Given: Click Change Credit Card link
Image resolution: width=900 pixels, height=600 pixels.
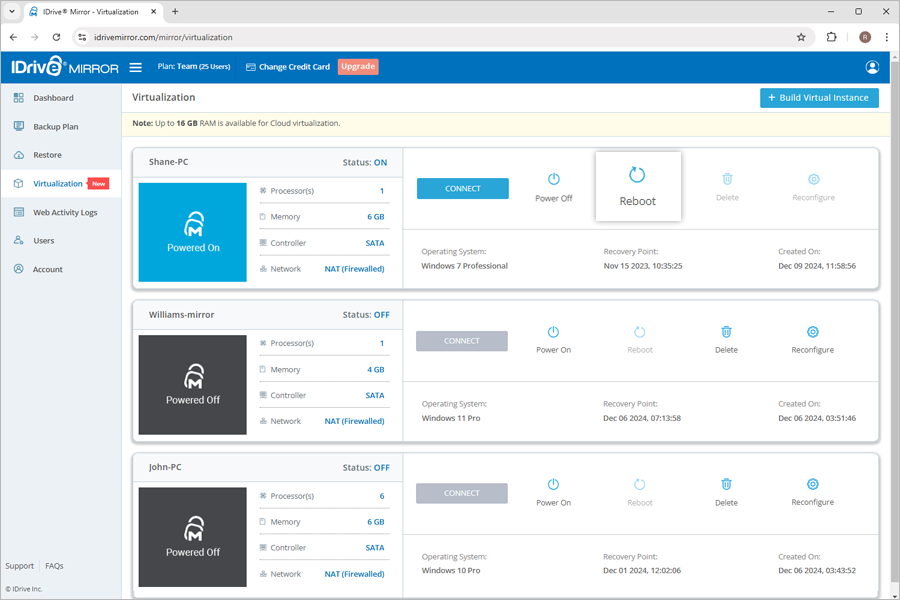Looking at the screenshot, I should pos(288,67).
